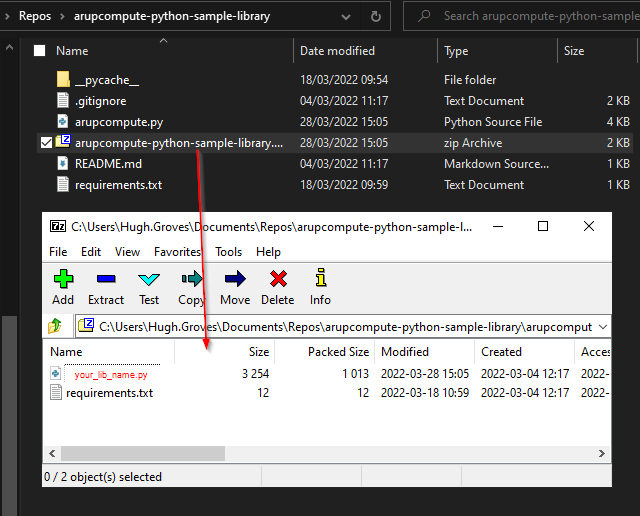Click the 7-Zip archive path field
Image resolution: width=640 pixels, height=516 pixels.
343,326
